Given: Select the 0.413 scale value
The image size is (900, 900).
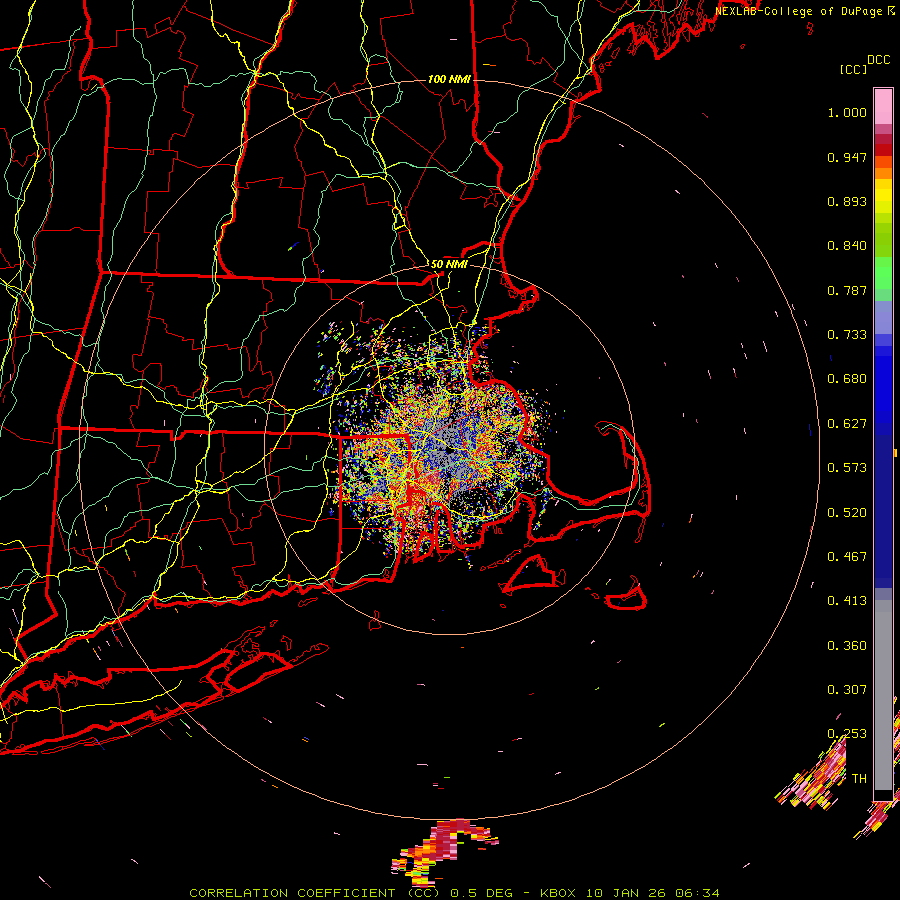Looking at the screenshot, I should 847,601.
